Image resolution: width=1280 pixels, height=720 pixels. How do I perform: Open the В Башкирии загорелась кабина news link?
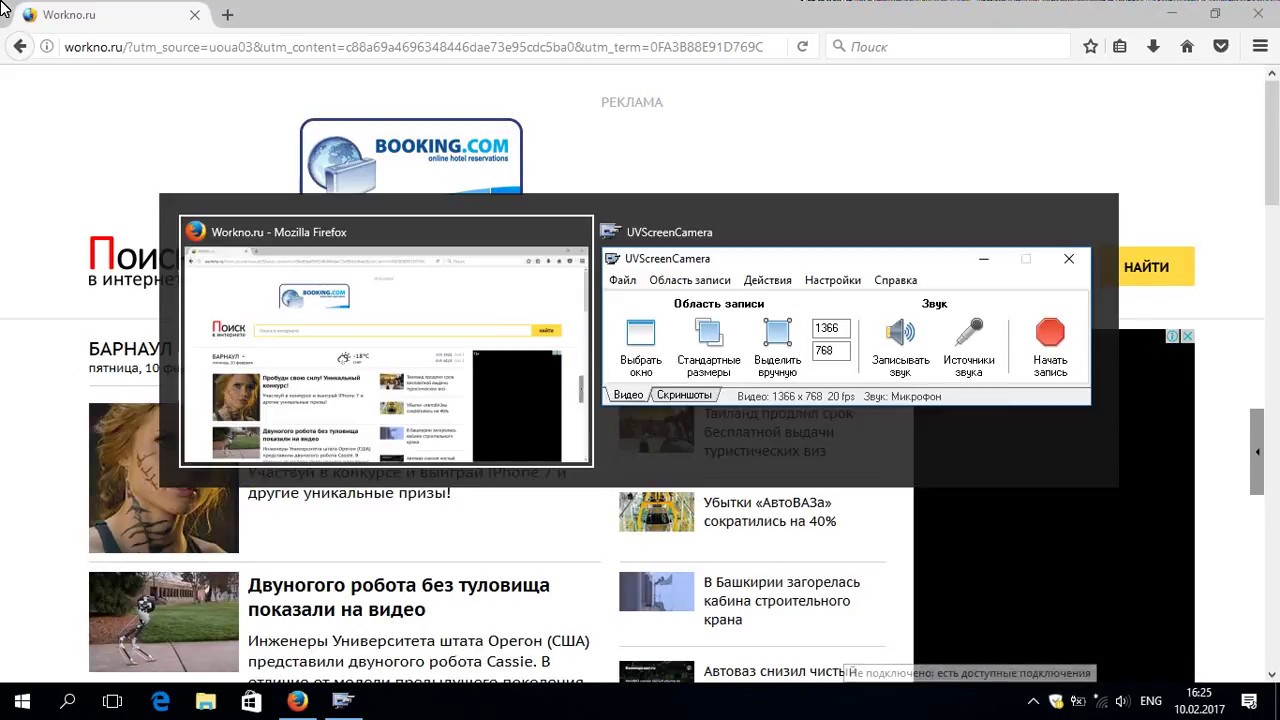coord(782,601)
